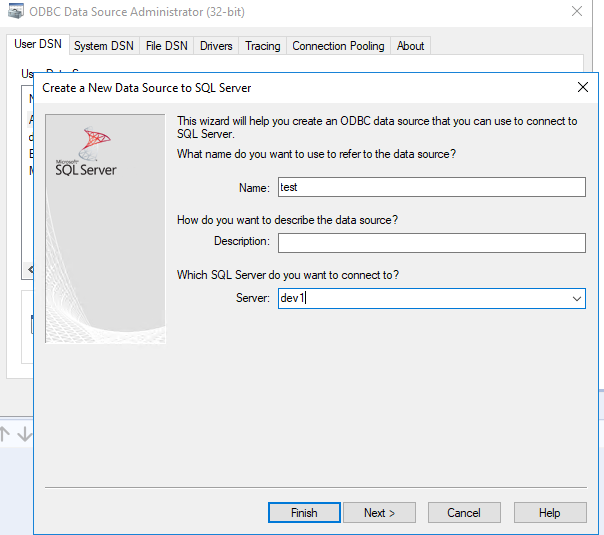
Task: Open the Tracing tab
Action: click(x=263, y=46)
